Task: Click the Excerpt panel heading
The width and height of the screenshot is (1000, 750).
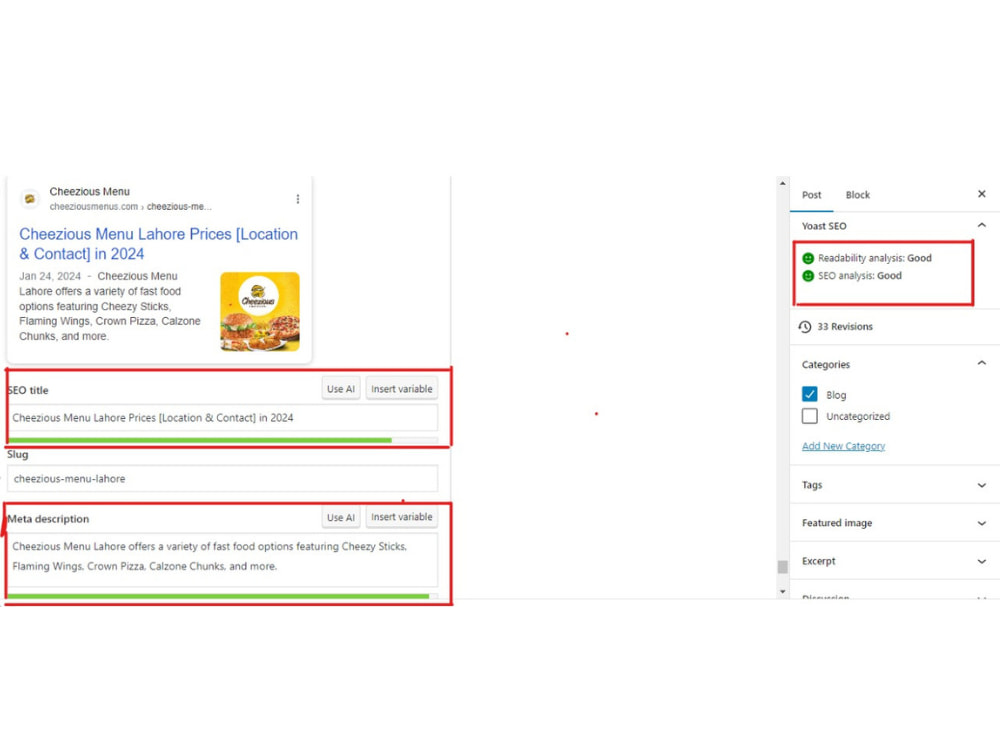Action: tap(818, 561)
